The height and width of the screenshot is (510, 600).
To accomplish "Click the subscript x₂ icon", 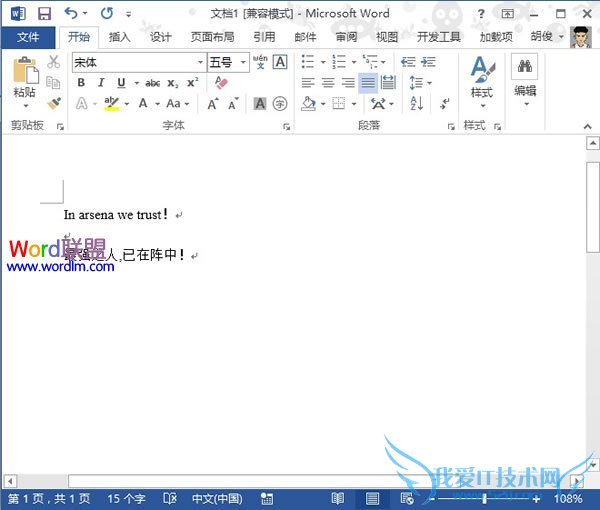I will pos(172,83).
